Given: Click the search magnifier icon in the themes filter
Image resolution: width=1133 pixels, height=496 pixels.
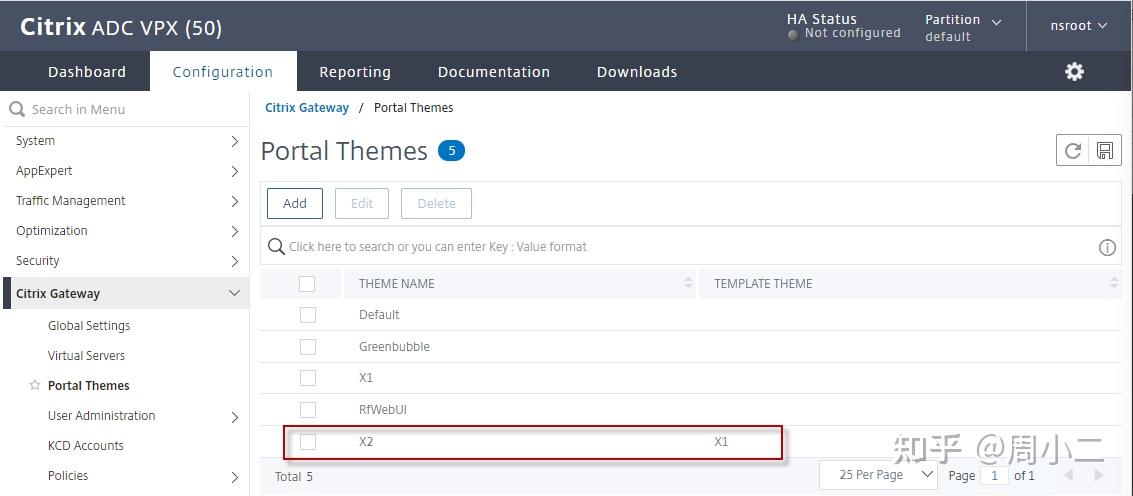Looking at the screenshot, I should [276, 247].
